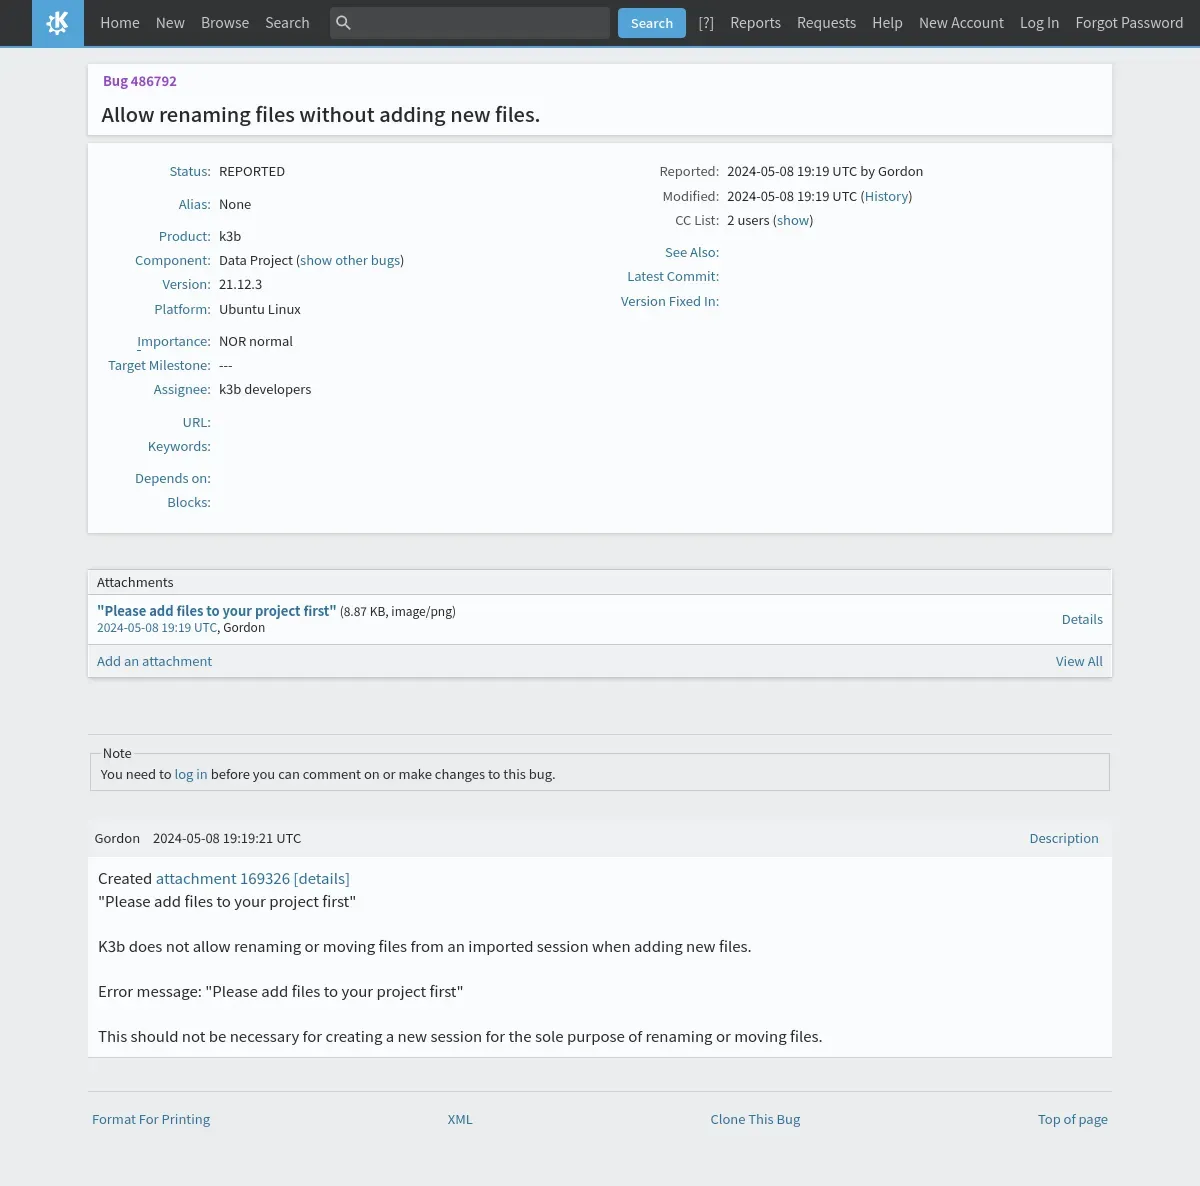This screenshot has height=1186, width=1200.
Task: Open the [details] link in comment
Action: click(322, 879)
